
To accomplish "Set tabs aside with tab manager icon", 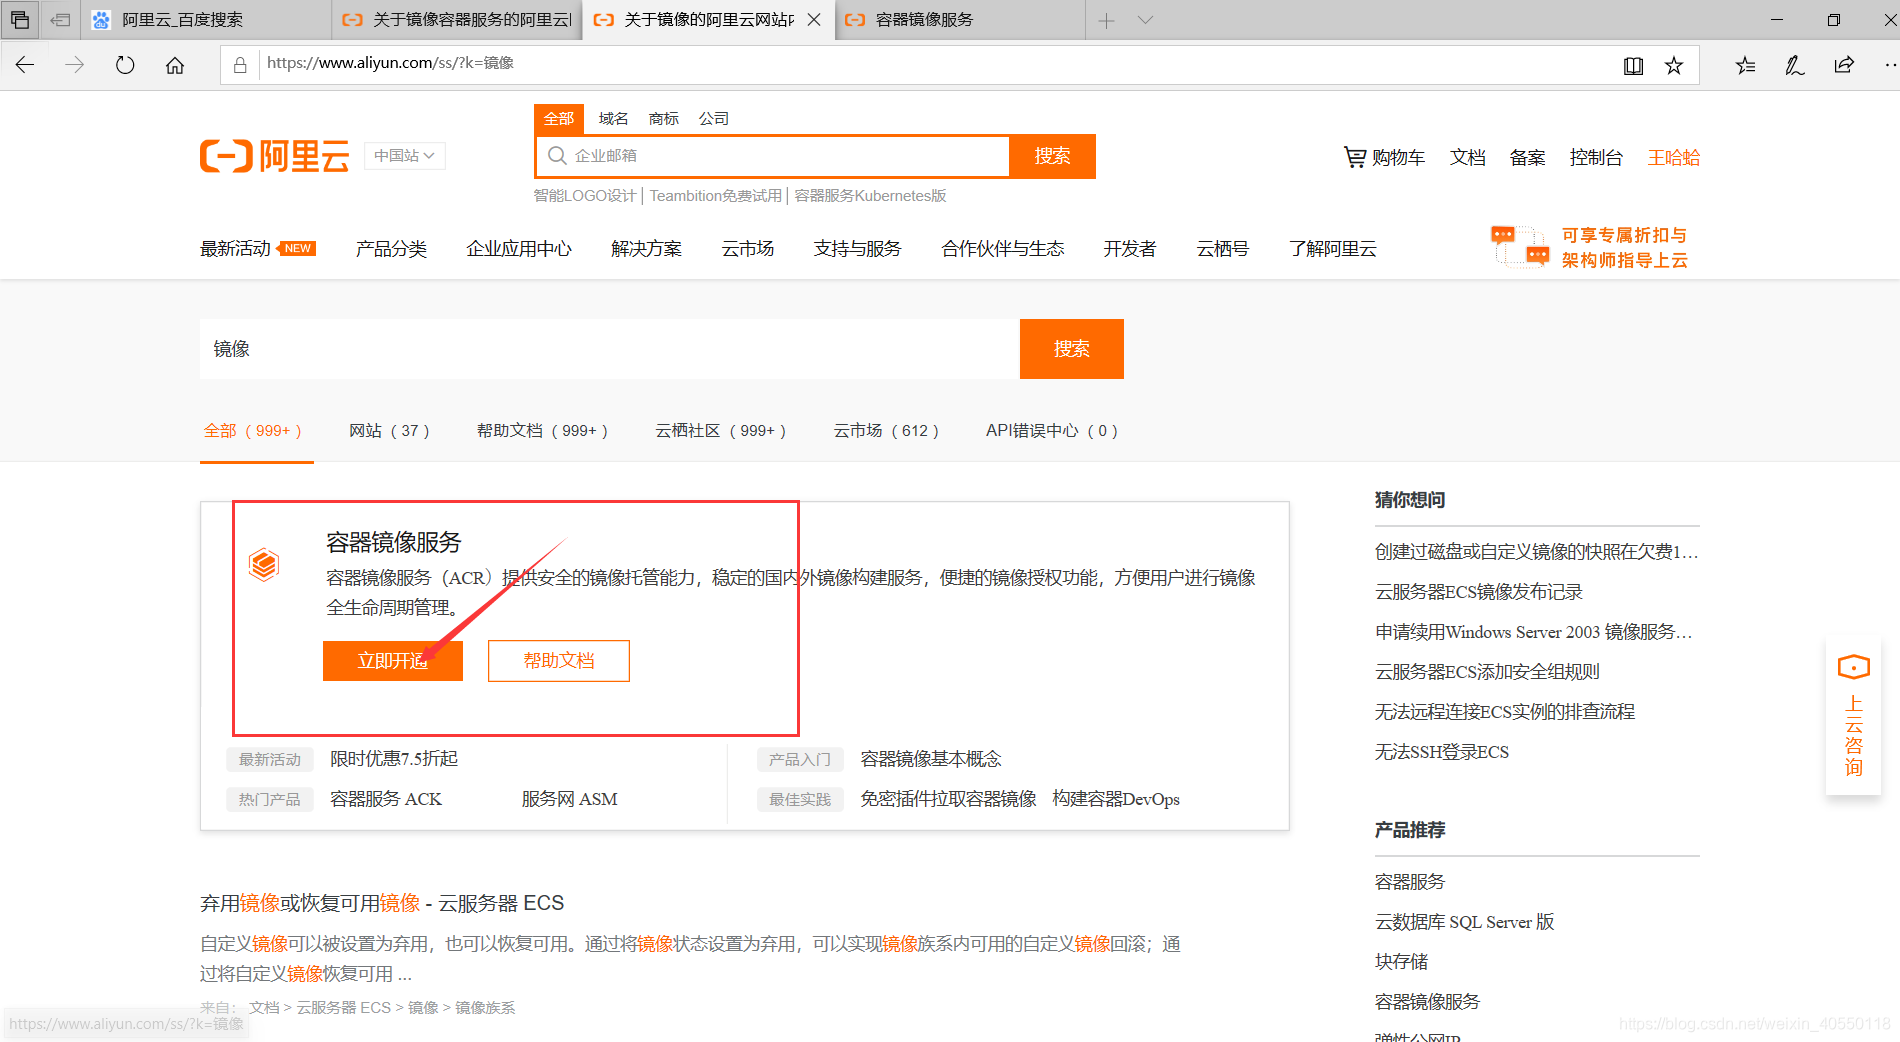I will click(60, 20).
